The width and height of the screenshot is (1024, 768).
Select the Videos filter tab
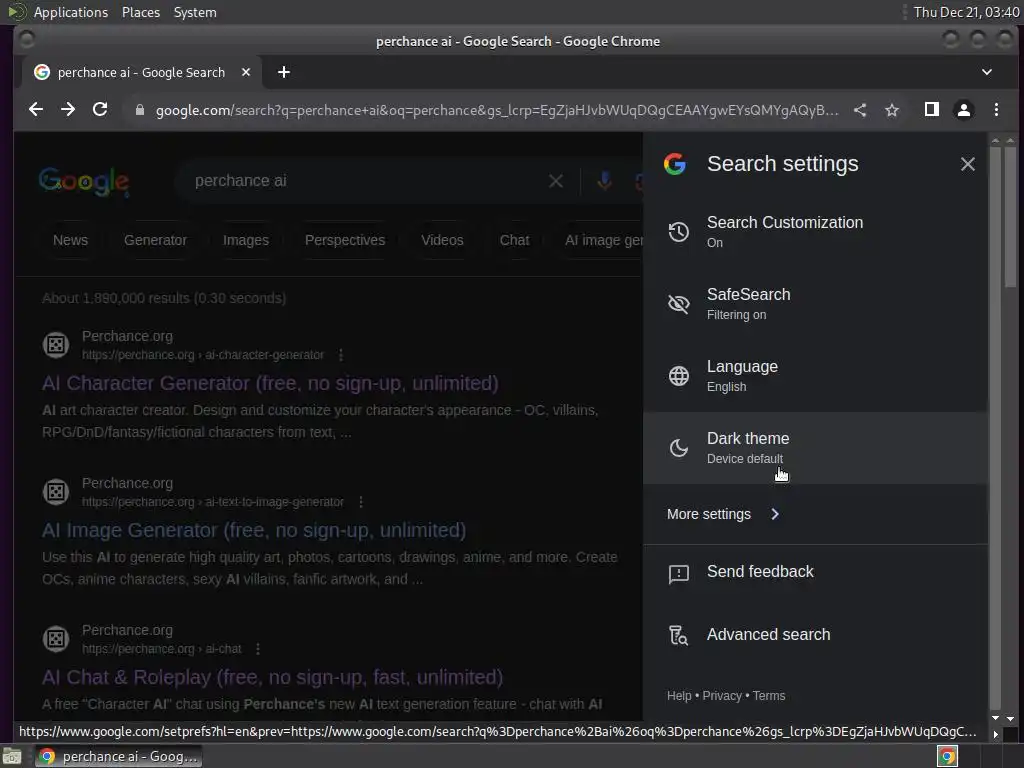(442, 240)
